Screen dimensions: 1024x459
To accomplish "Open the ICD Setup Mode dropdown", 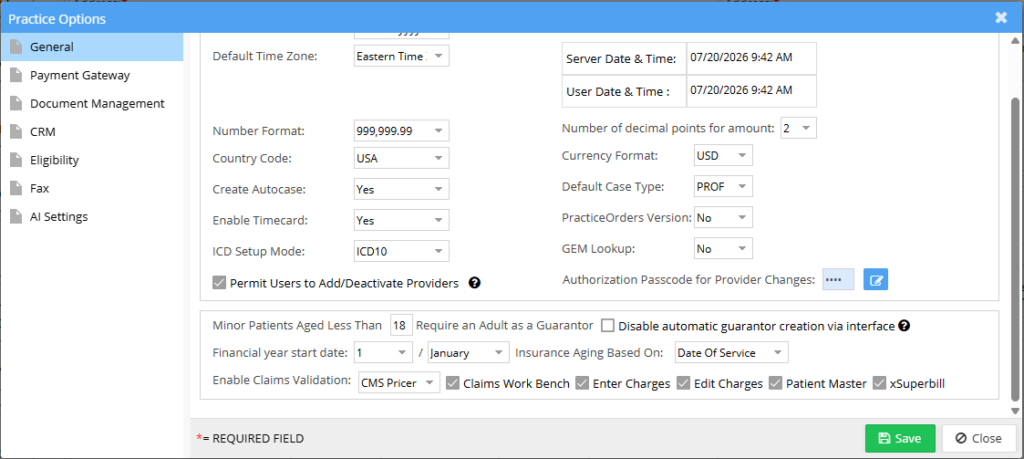I will click(402, 251).
